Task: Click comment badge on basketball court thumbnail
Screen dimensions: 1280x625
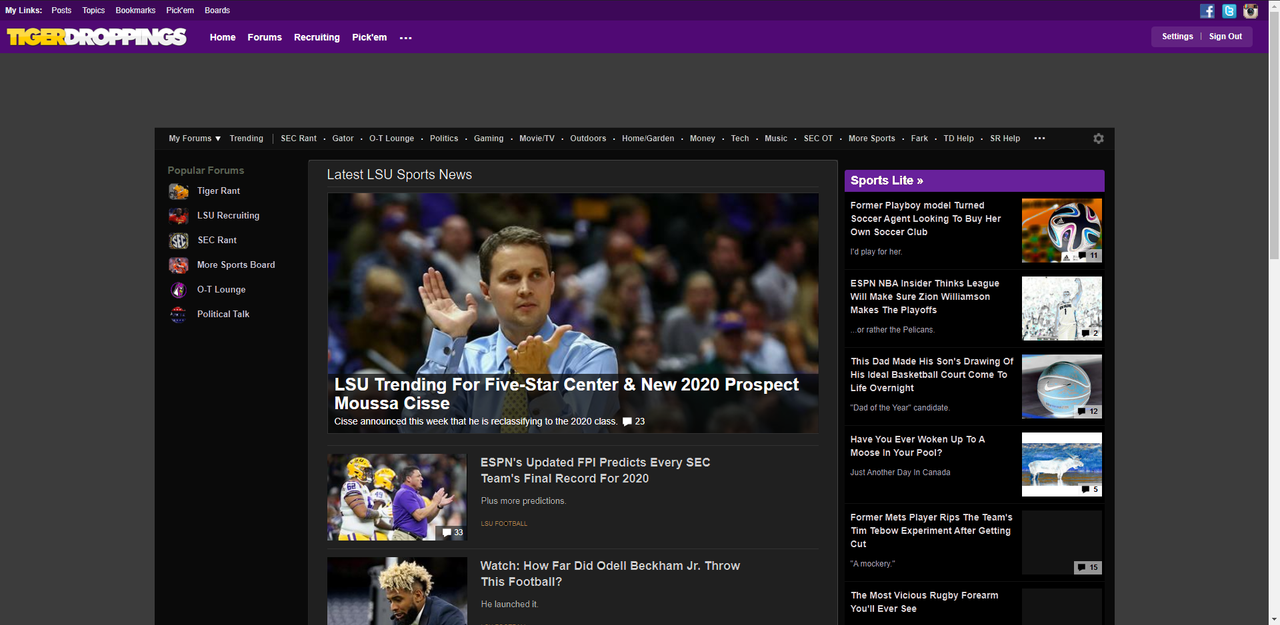Action: 1089,411
